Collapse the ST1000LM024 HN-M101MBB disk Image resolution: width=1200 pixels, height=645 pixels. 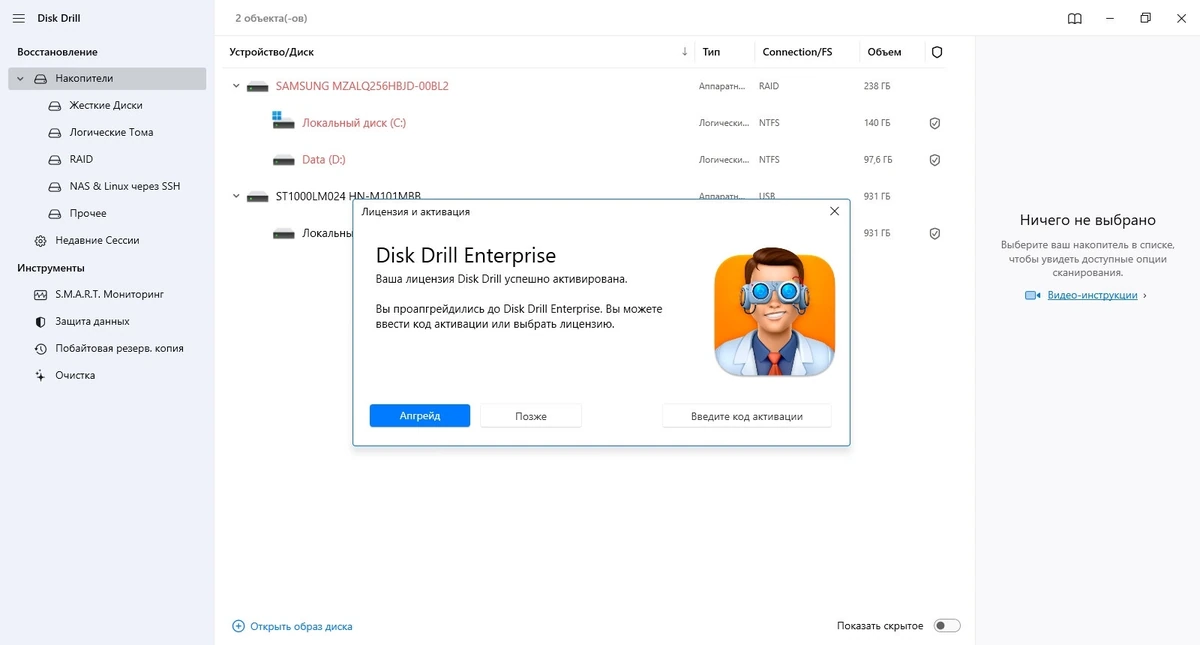click(x=236, y=196)
